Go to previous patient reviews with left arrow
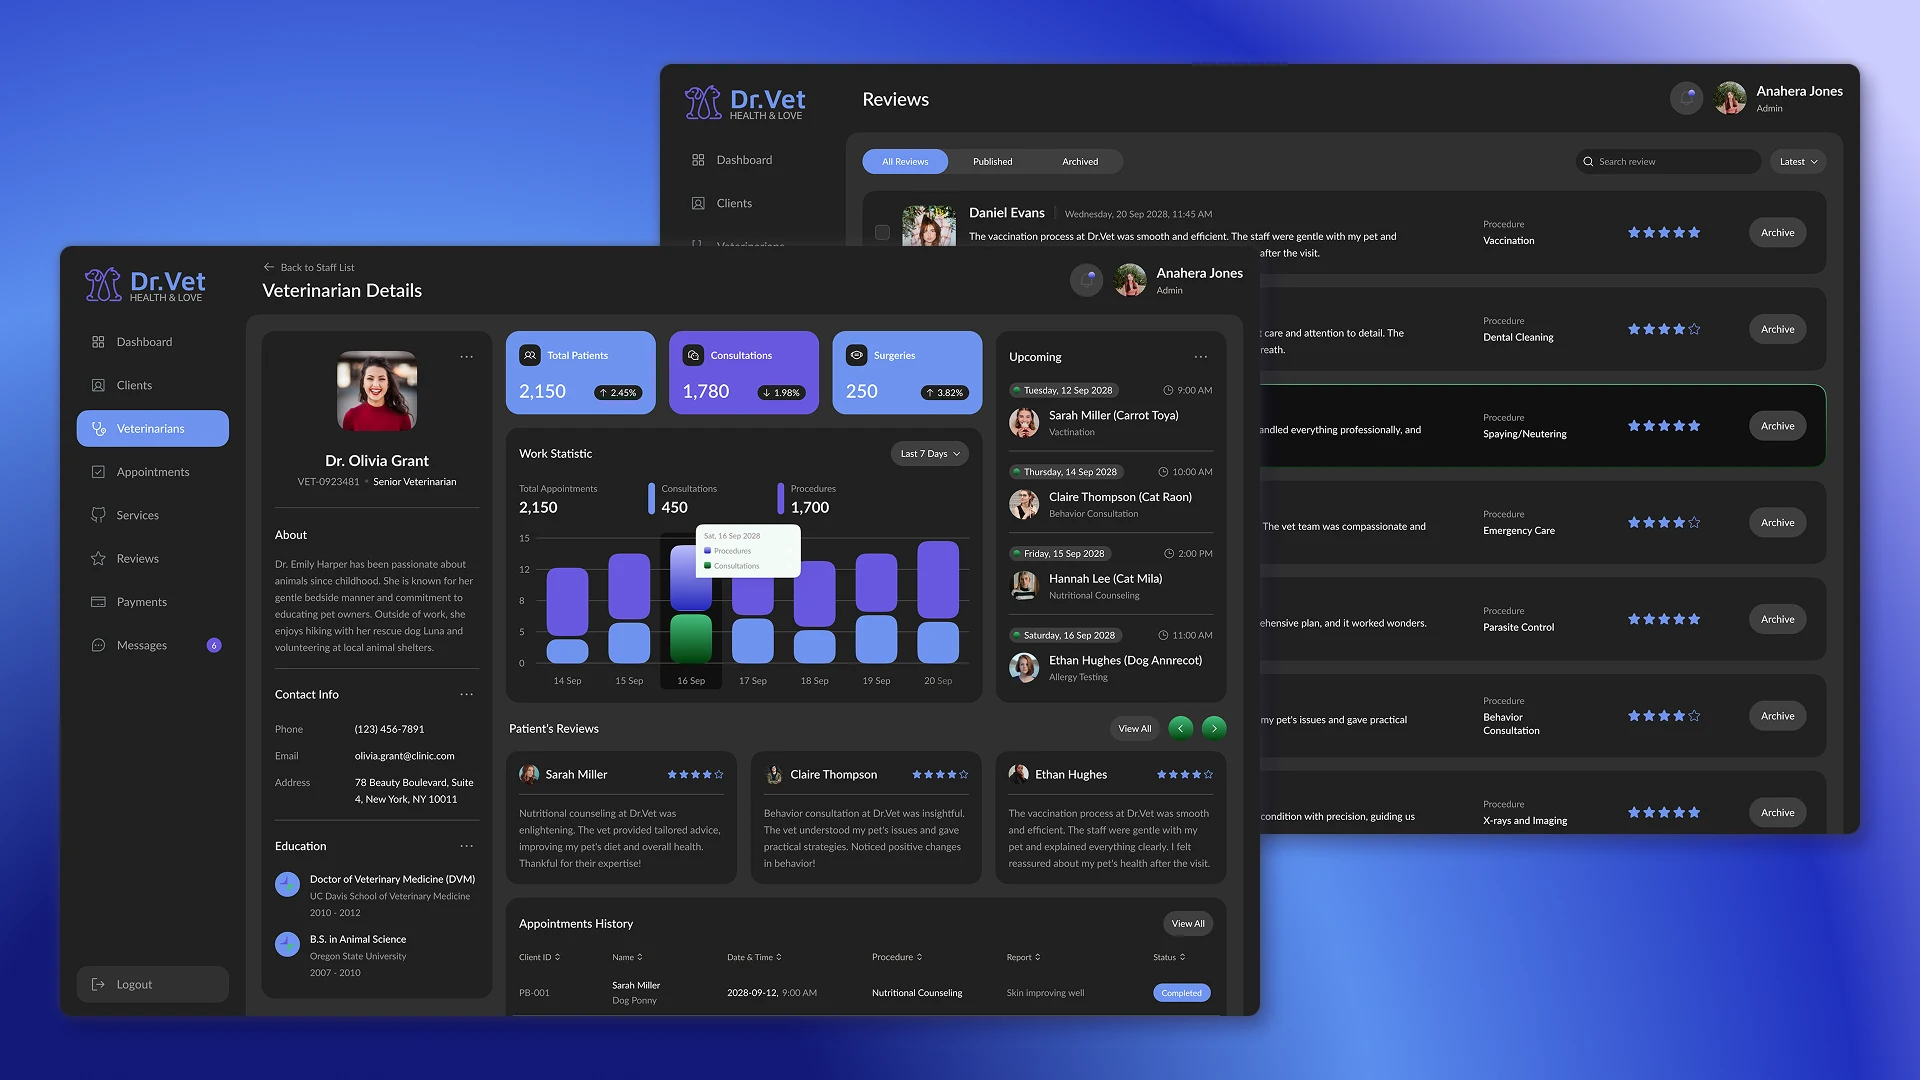The image size is (1920, 1080). click(x=1180, y=728)
